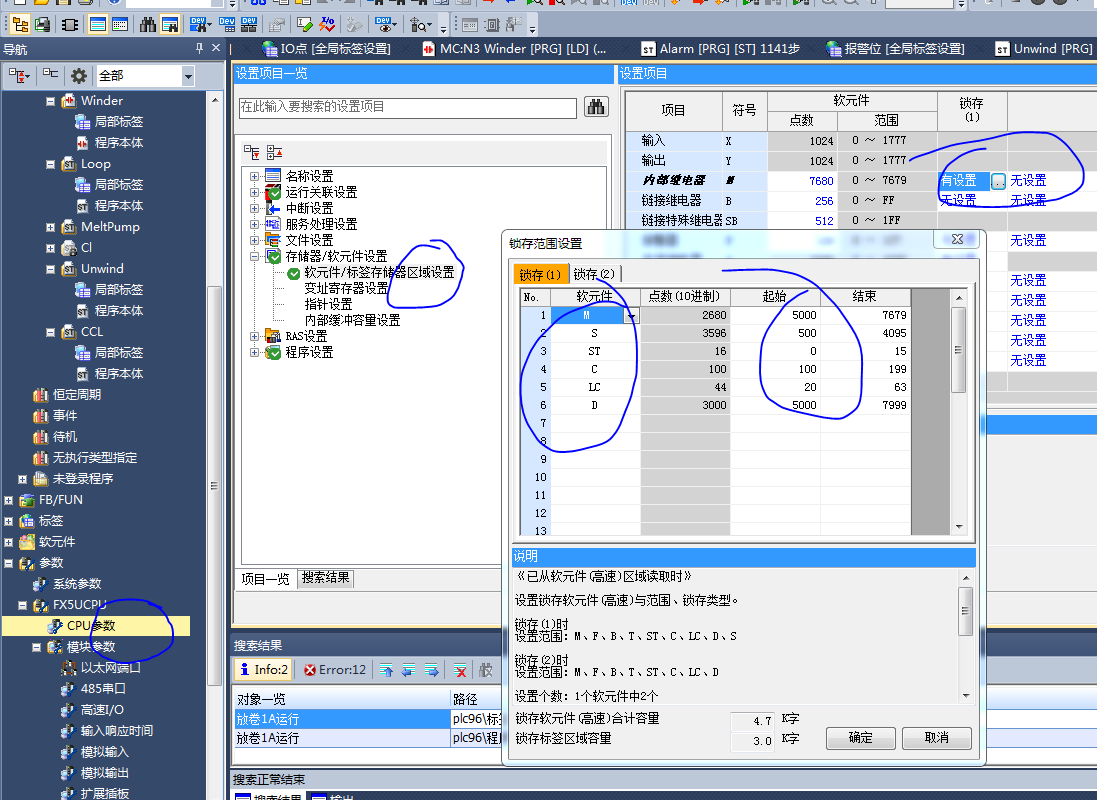Toggle the Info:2 filter button
Screen dimensions: 1097x800
point(263,670)
